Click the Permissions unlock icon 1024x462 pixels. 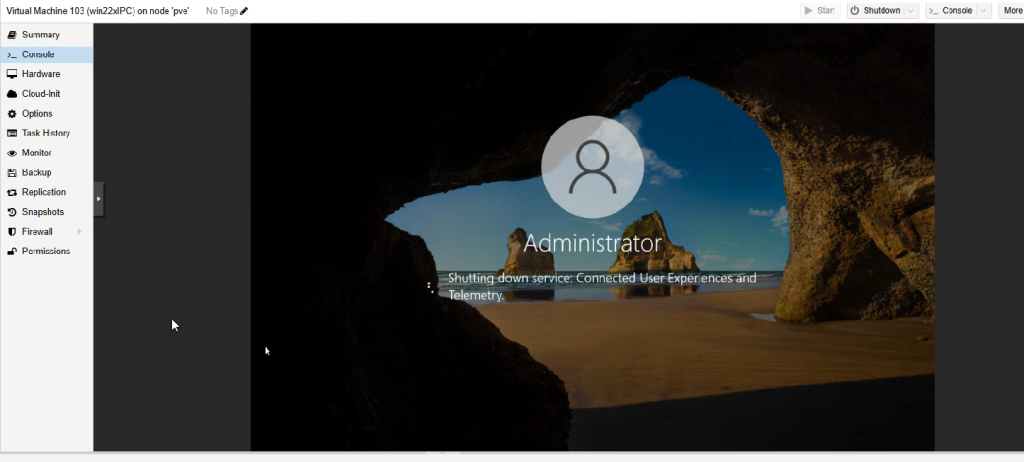pyautogui.click(x=12, y=251)
